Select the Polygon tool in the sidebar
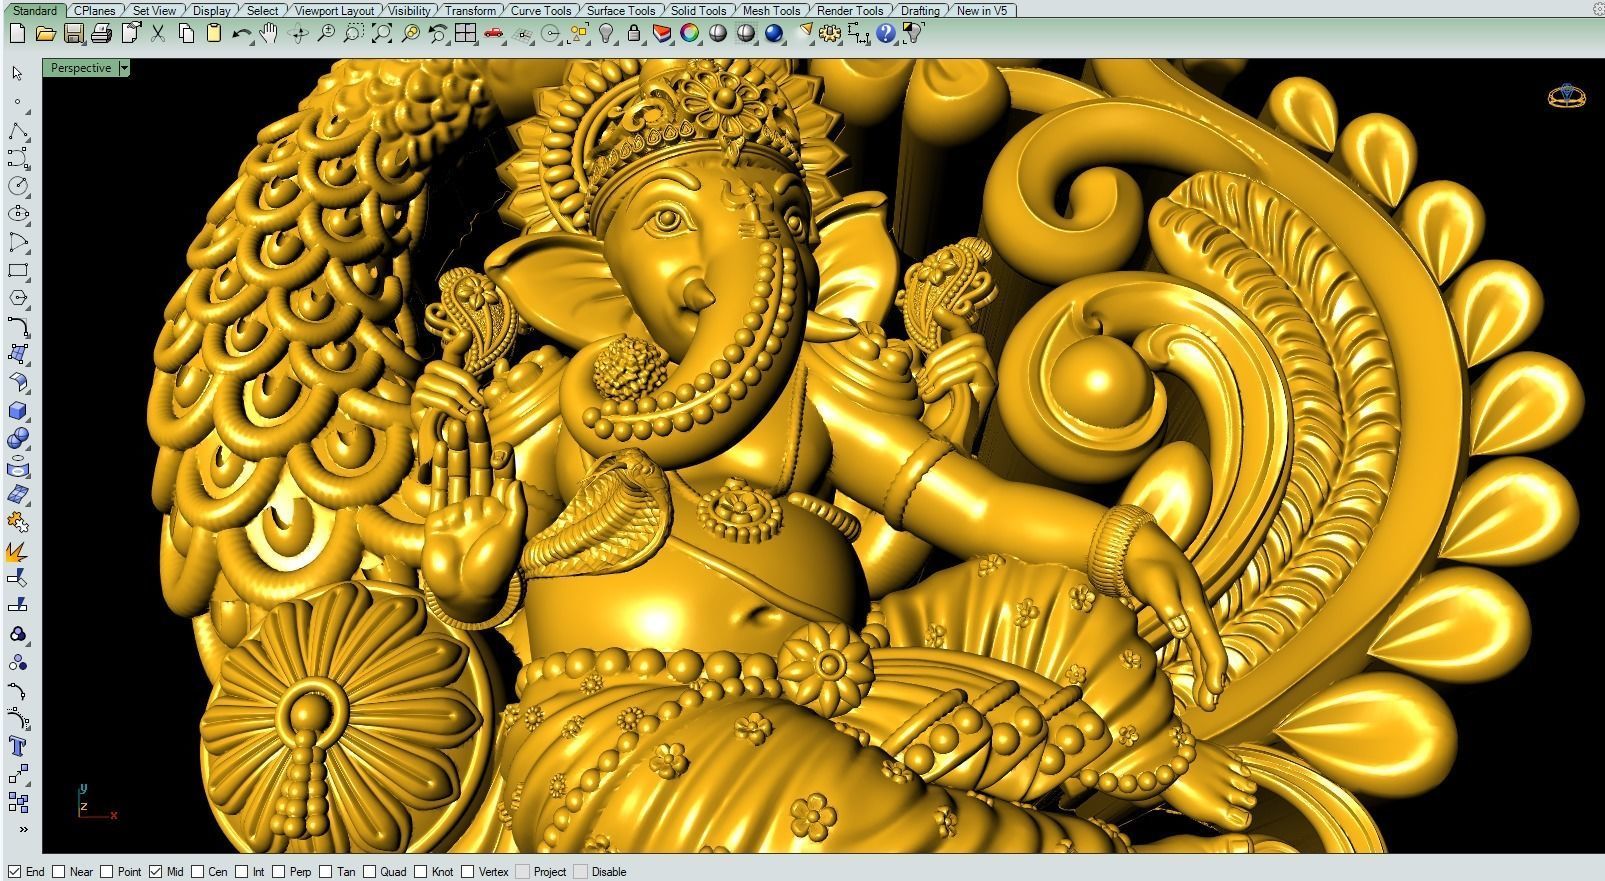Screen dimensions: 1605x881 pyautogui.click(x=18, y=298)
